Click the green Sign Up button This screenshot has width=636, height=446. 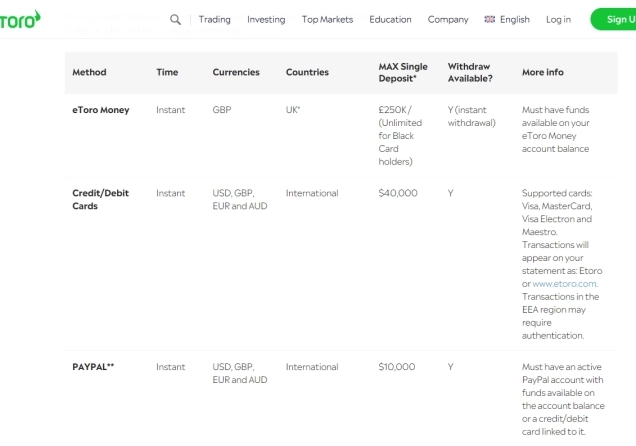(x=613, y=19)
